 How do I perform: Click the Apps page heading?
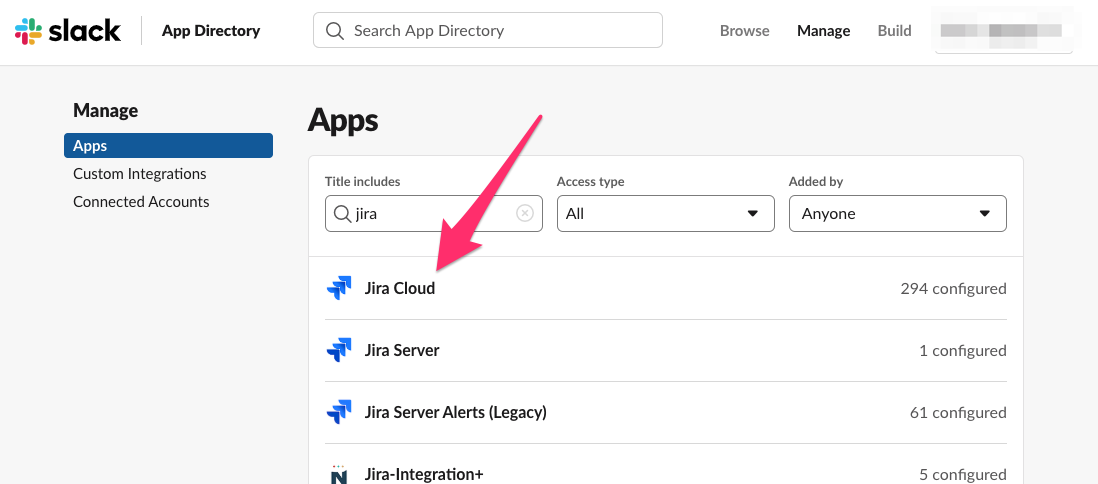343,120
